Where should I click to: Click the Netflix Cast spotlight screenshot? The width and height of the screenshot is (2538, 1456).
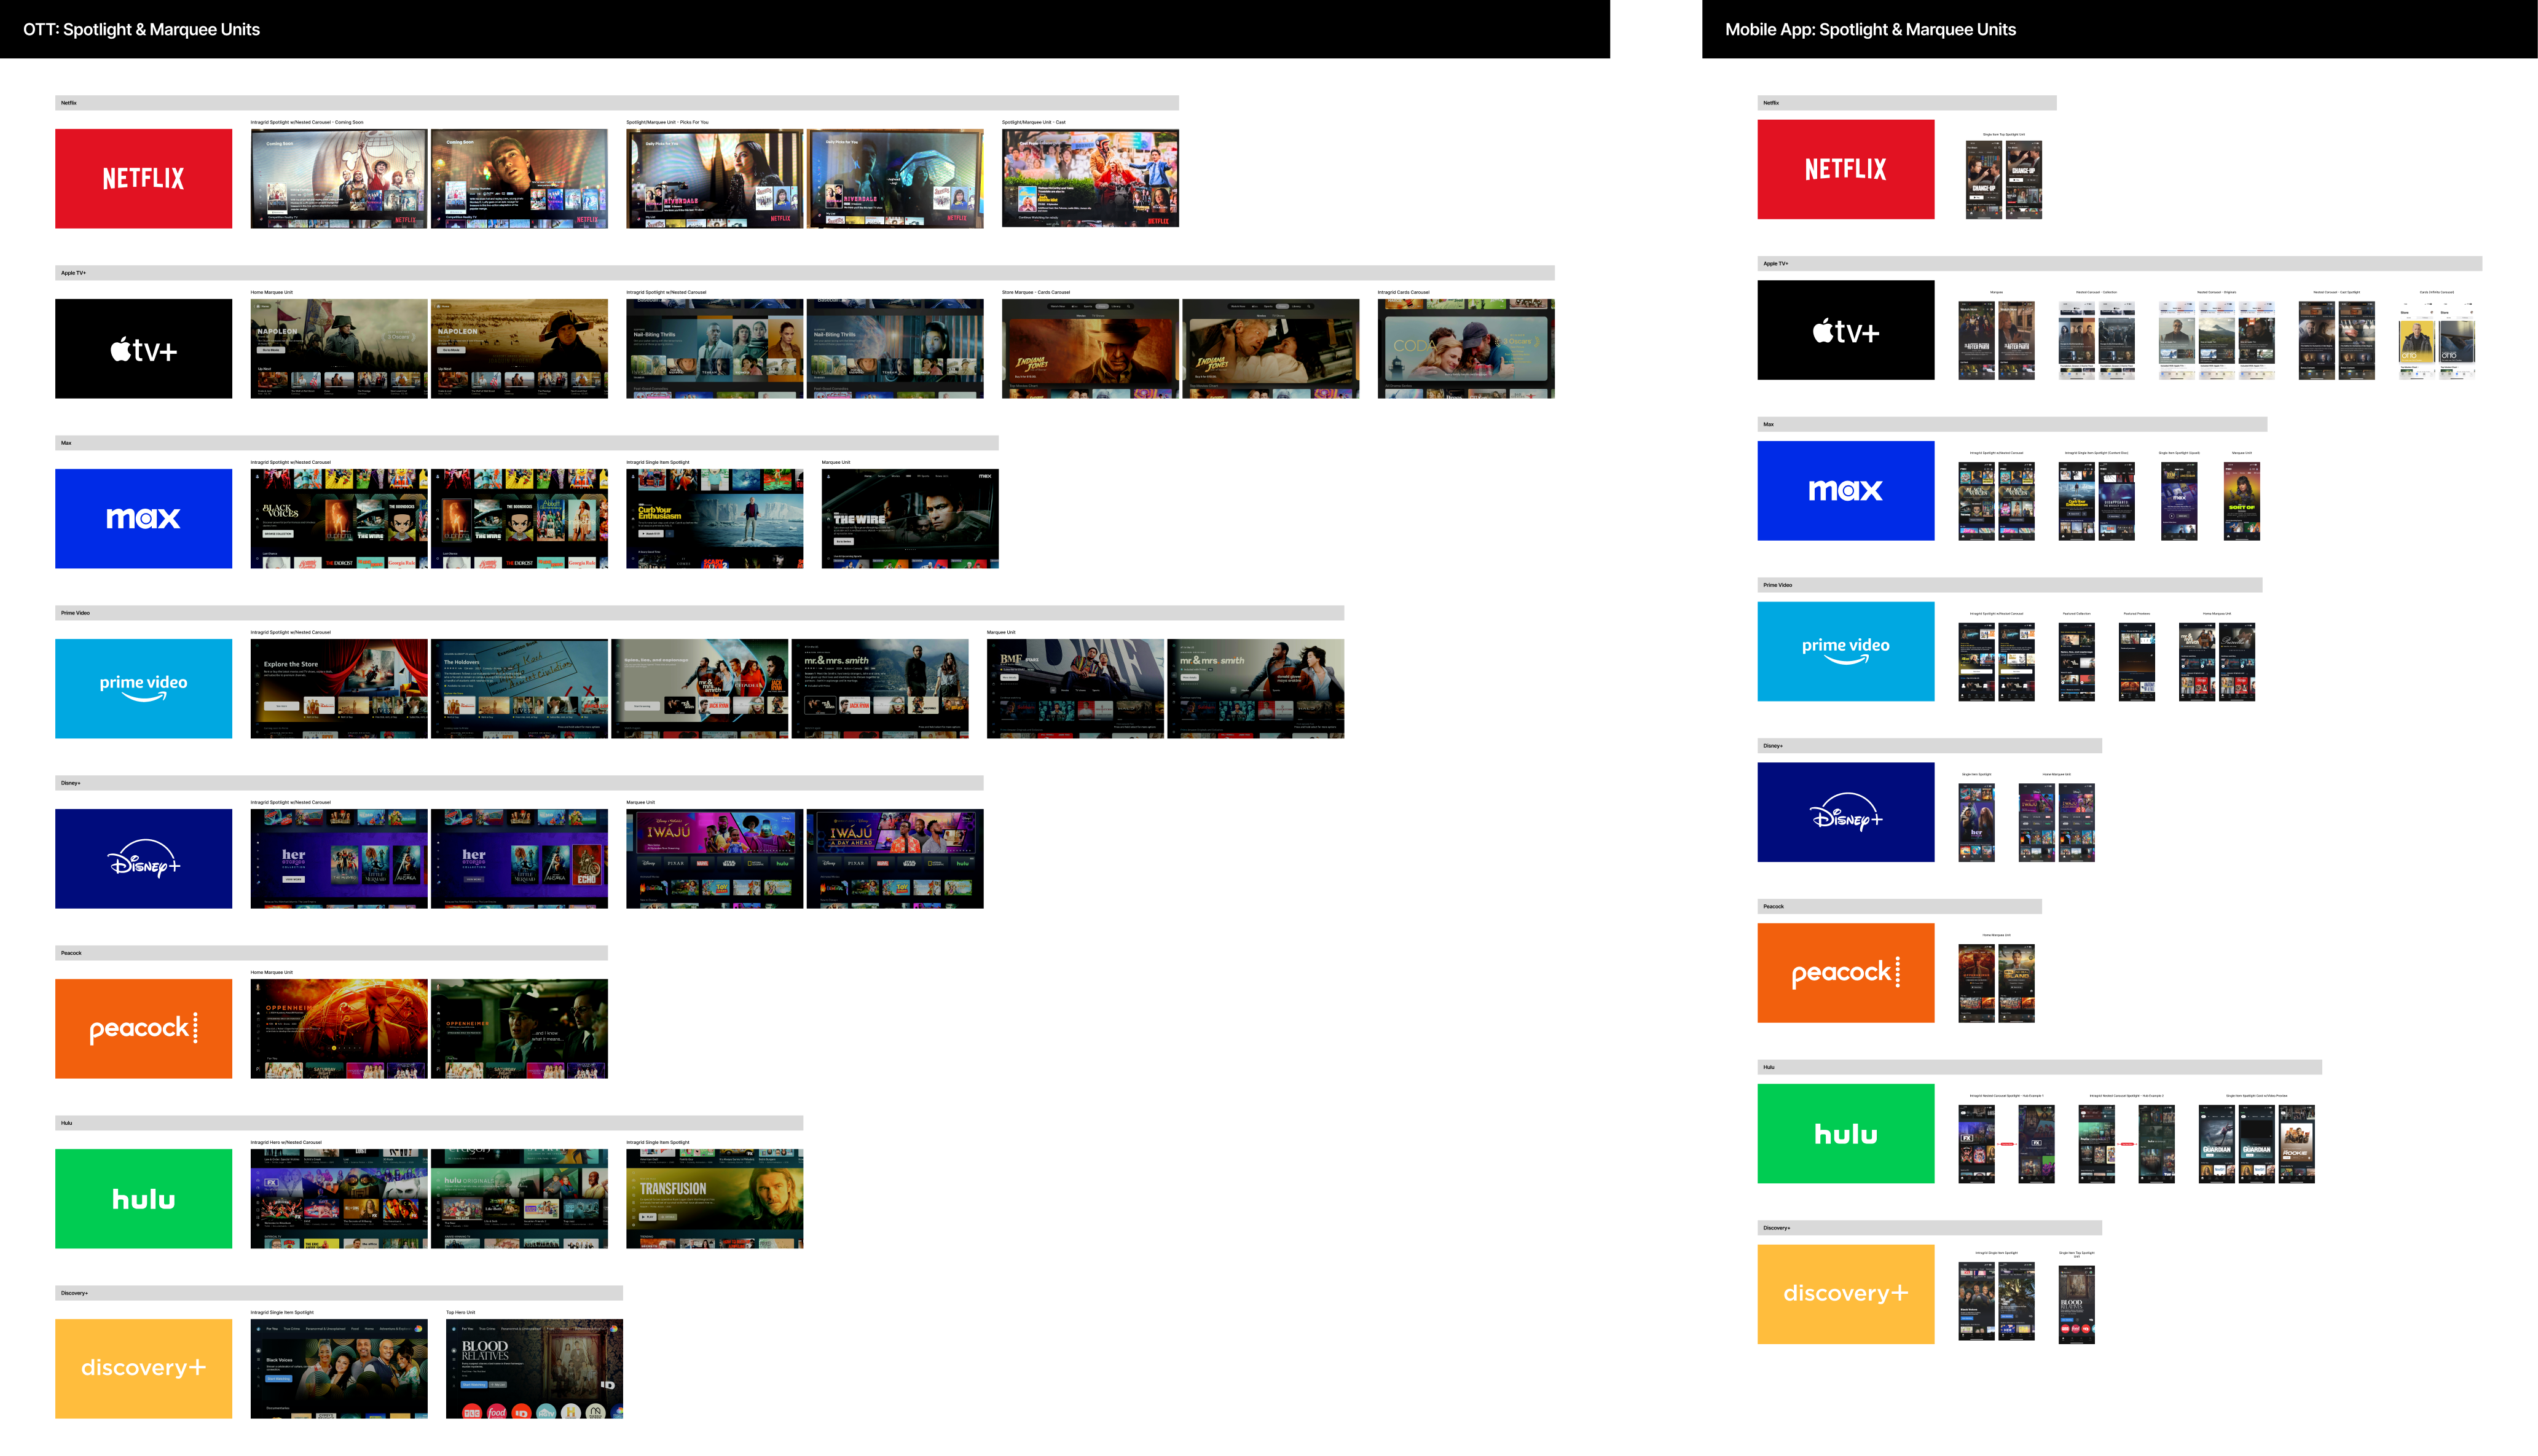1090,178
